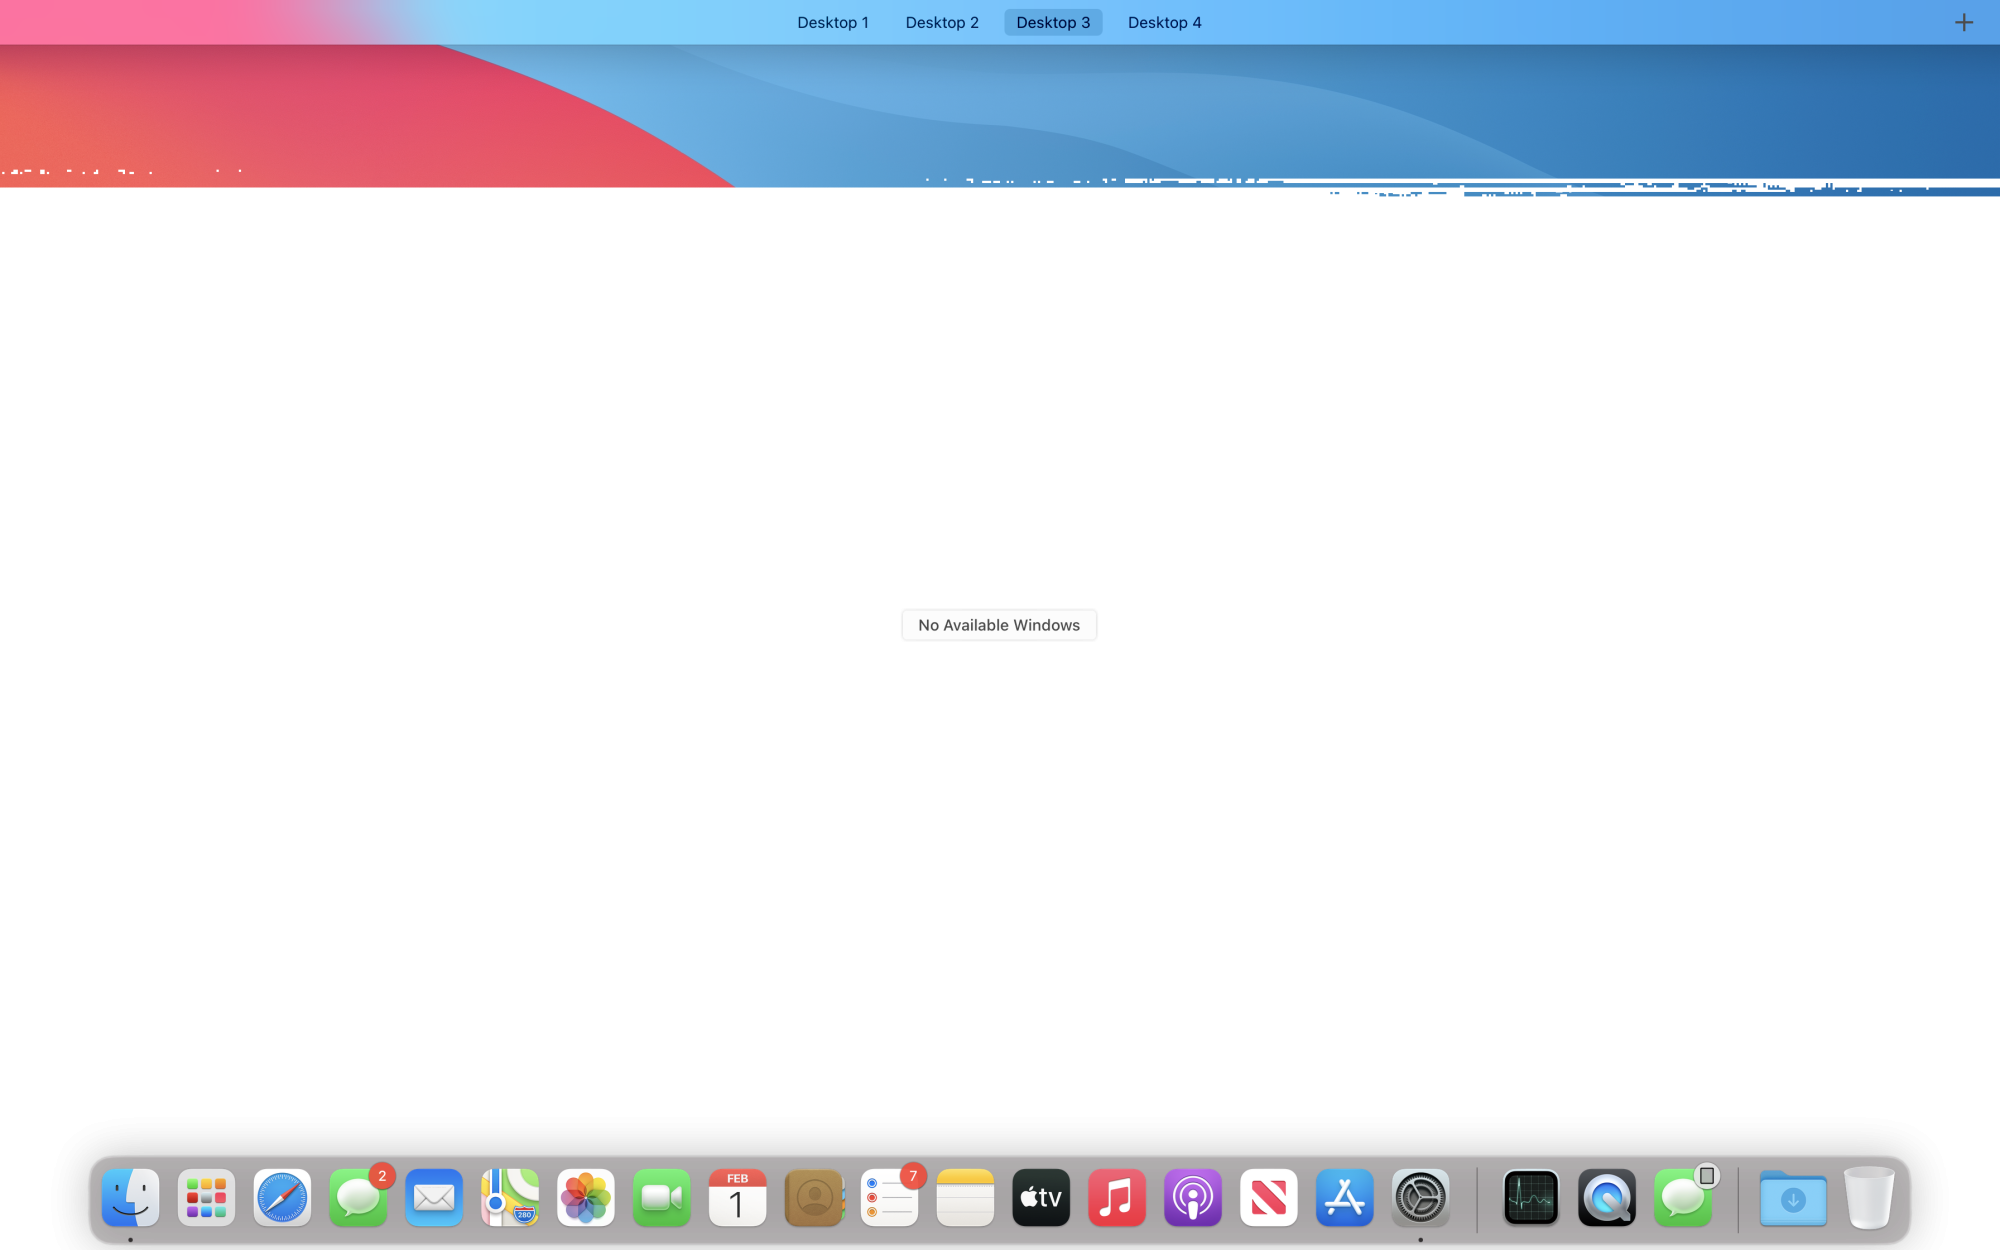Open the Photos app
The height and width of the screenshot is (1250, 2000).
tap(586, 1197)
